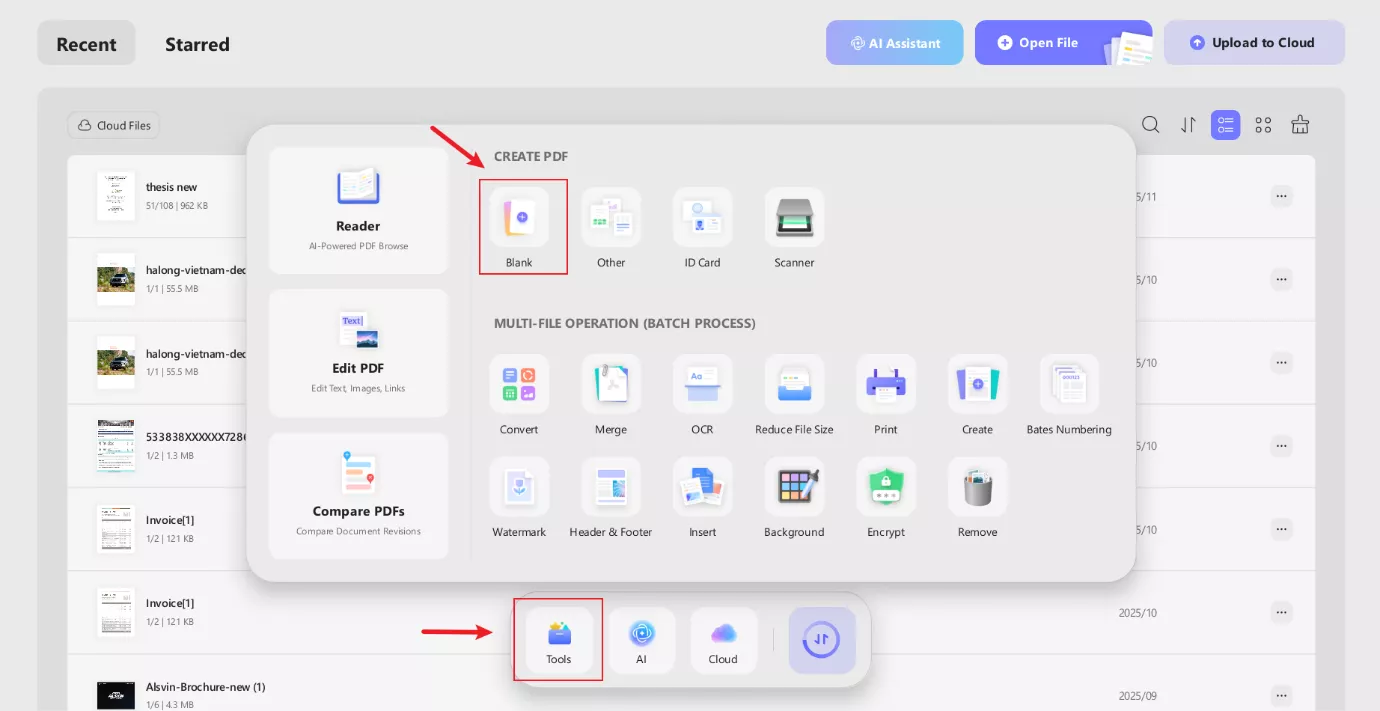Viewport: 1380px width, 711px height.
Task: Click the round sync button in dock
Action: coord(822,640)
